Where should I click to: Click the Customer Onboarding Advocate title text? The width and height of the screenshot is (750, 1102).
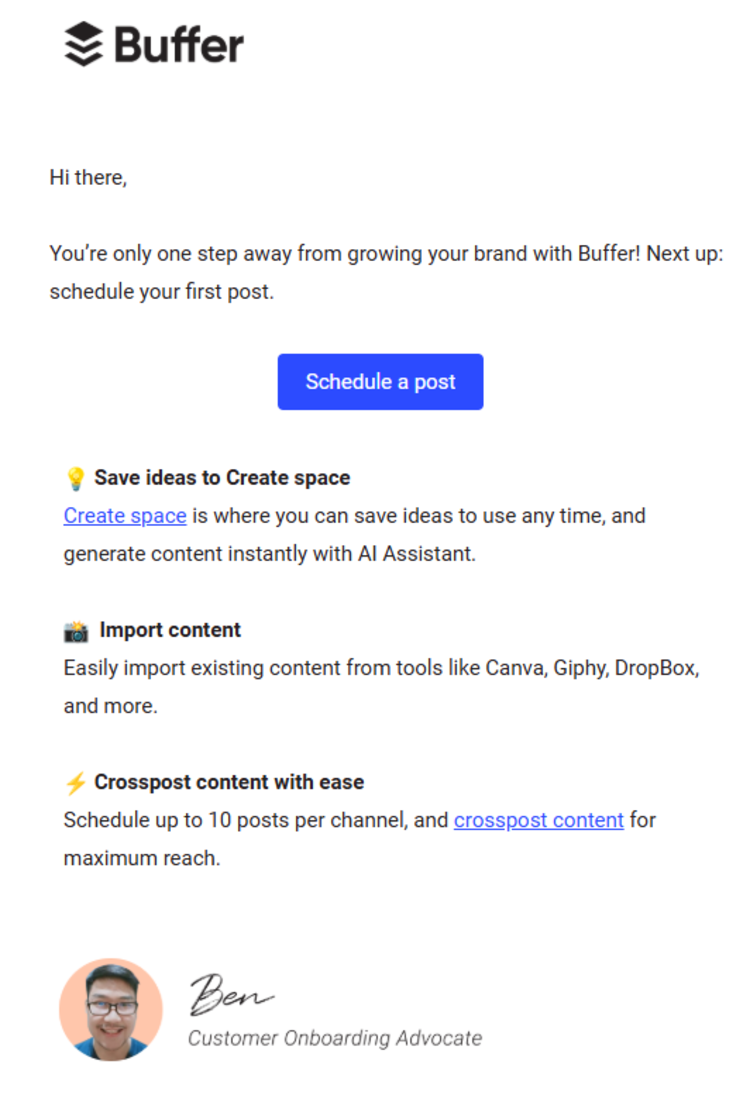[335, 1038]
